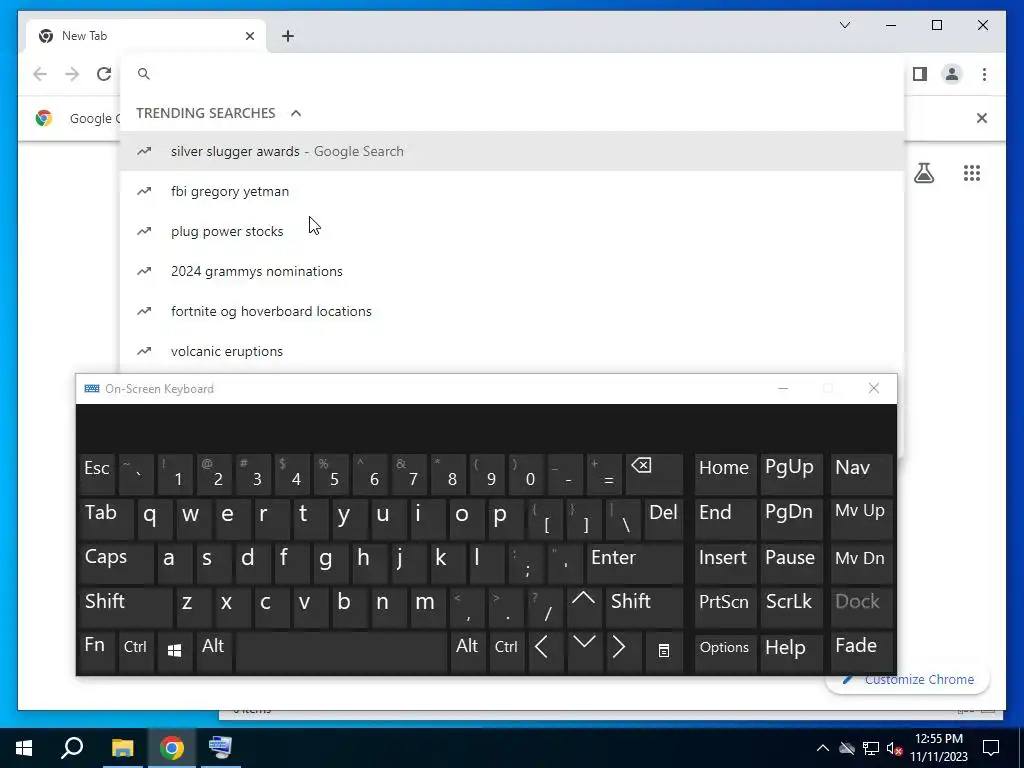Tap the Mv Dn key on the keyboard
The width and height of the screenshot is (1024, 768).
click(x=861, y=563)
